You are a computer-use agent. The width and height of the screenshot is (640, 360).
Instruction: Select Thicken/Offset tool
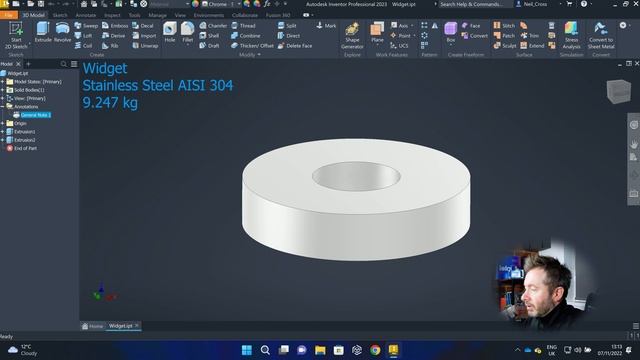point(252,46)
